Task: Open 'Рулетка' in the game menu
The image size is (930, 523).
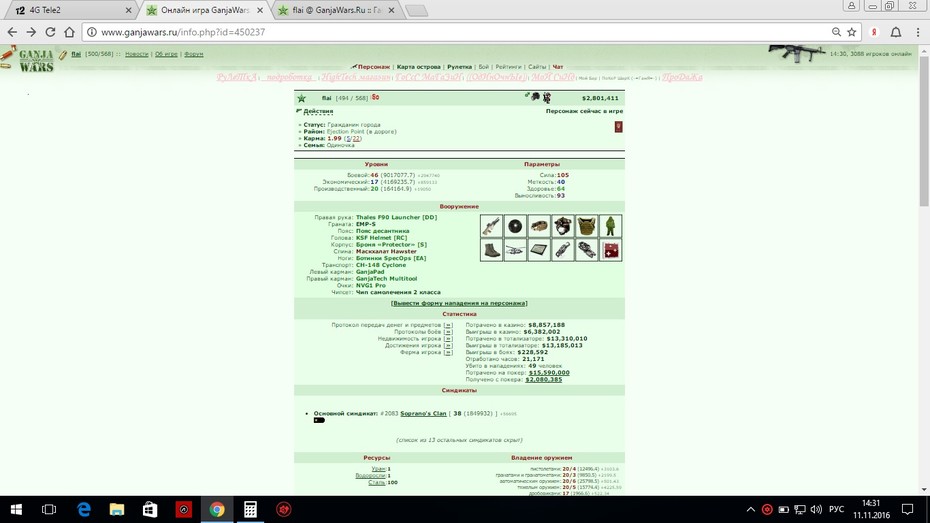Action: [x=460, y=67]
